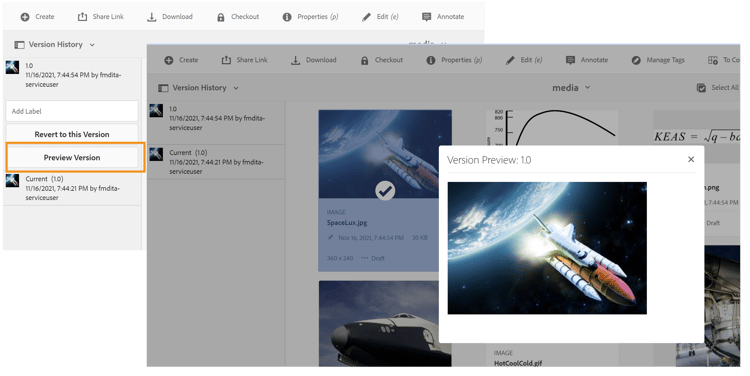Viewport: 750px width, 376px height.
Task: Select version 1.0 entry in front panel
Action: click(x=216, y=118)
